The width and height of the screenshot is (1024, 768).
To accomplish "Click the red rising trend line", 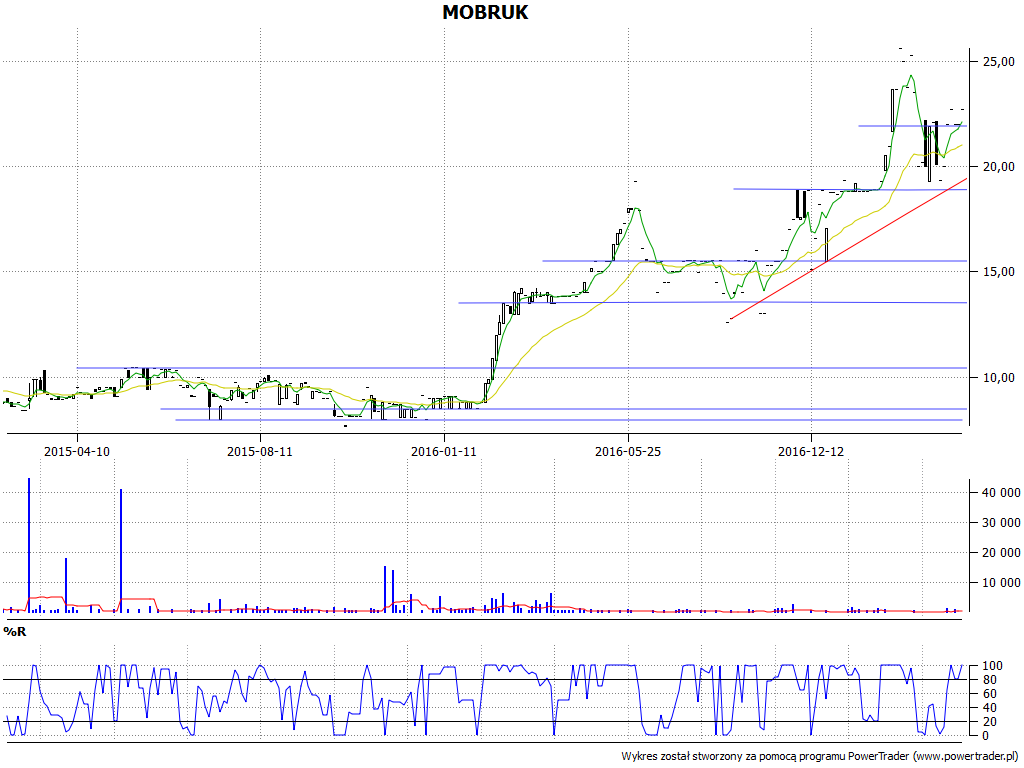I will [x=849, y=248].
